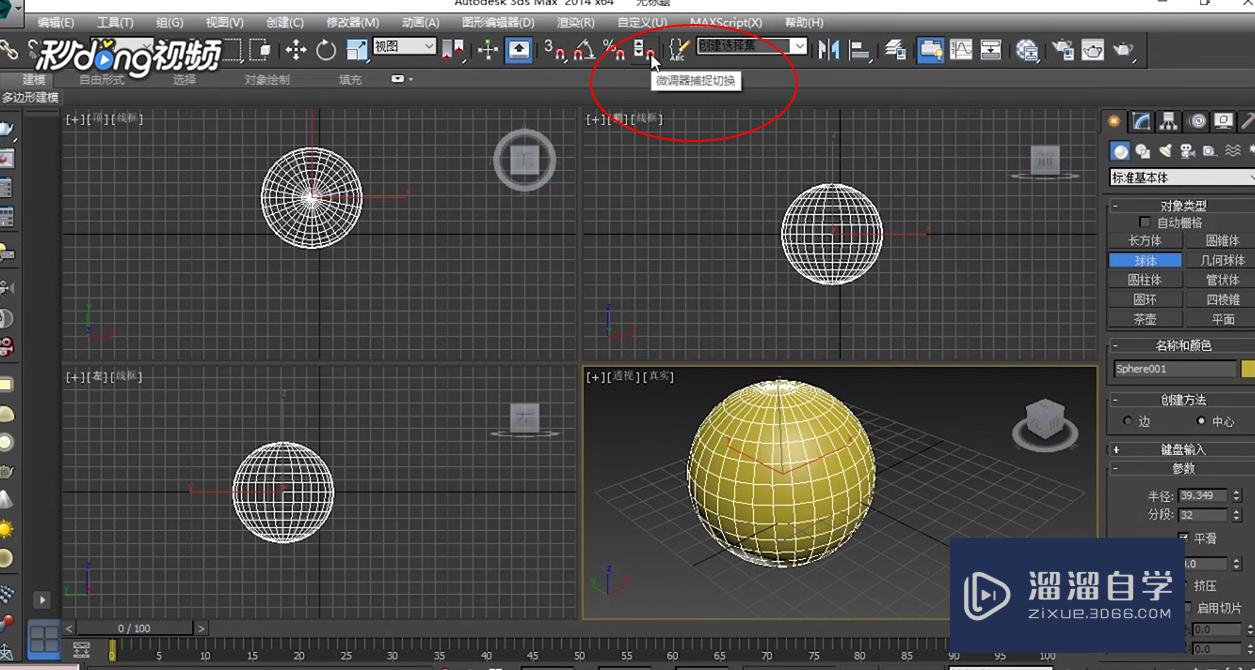Click the yellow object color swatch

1248,369
